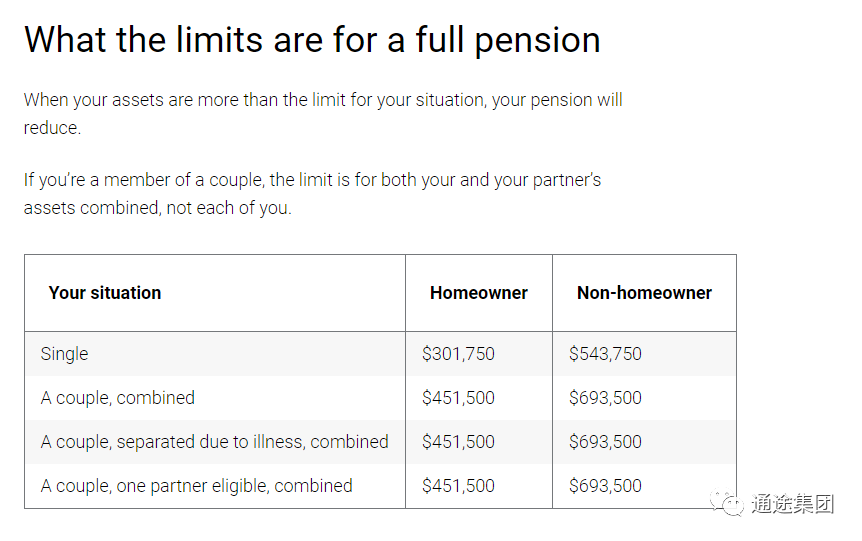Click 'A couple, one partner eligible, combined'
Screen dimensions: 862x541
point(196,485)
